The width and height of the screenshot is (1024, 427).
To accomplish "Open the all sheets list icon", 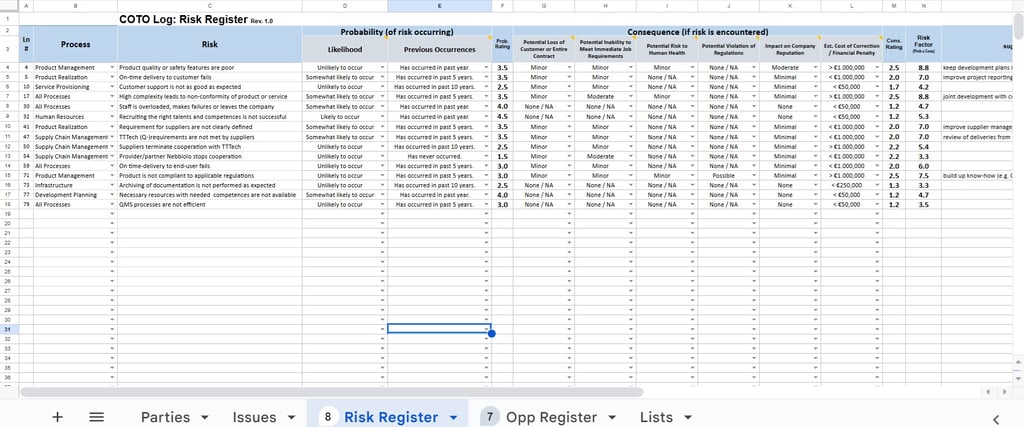I will click(97, 417).
